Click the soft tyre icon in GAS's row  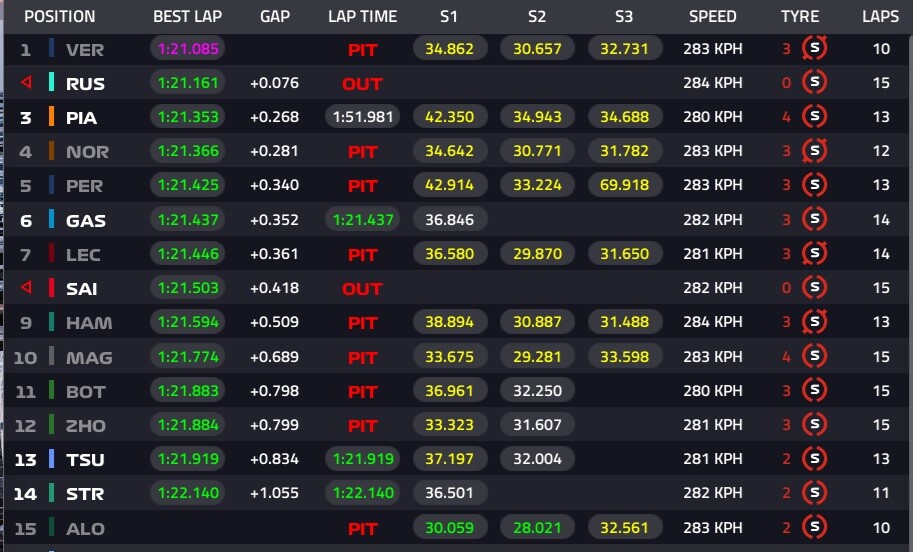(816, 220)
